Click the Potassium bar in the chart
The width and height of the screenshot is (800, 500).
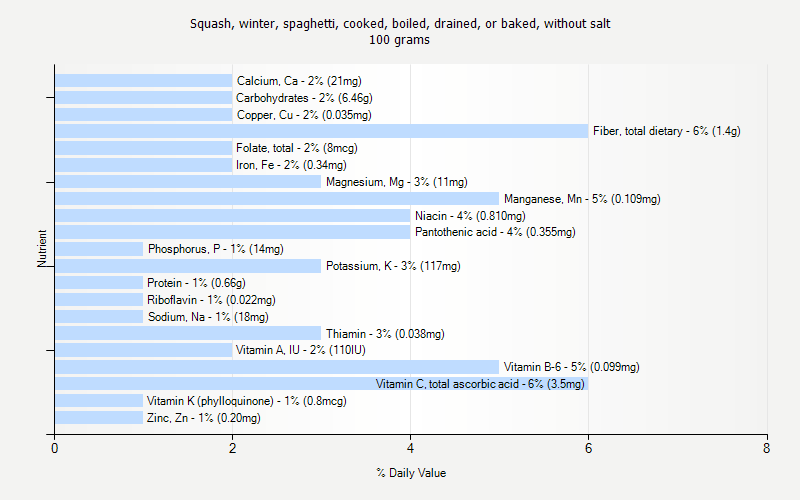click(188, 266)
